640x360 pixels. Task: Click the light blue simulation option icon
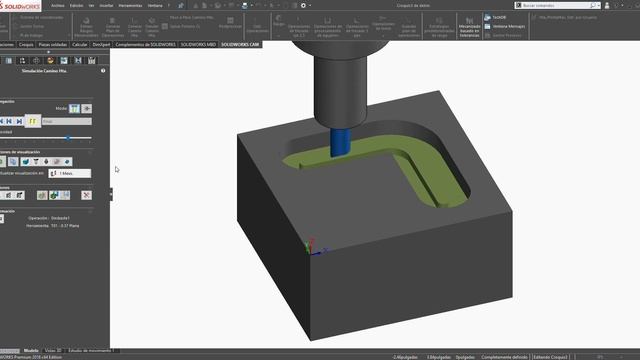pos(65,196)
